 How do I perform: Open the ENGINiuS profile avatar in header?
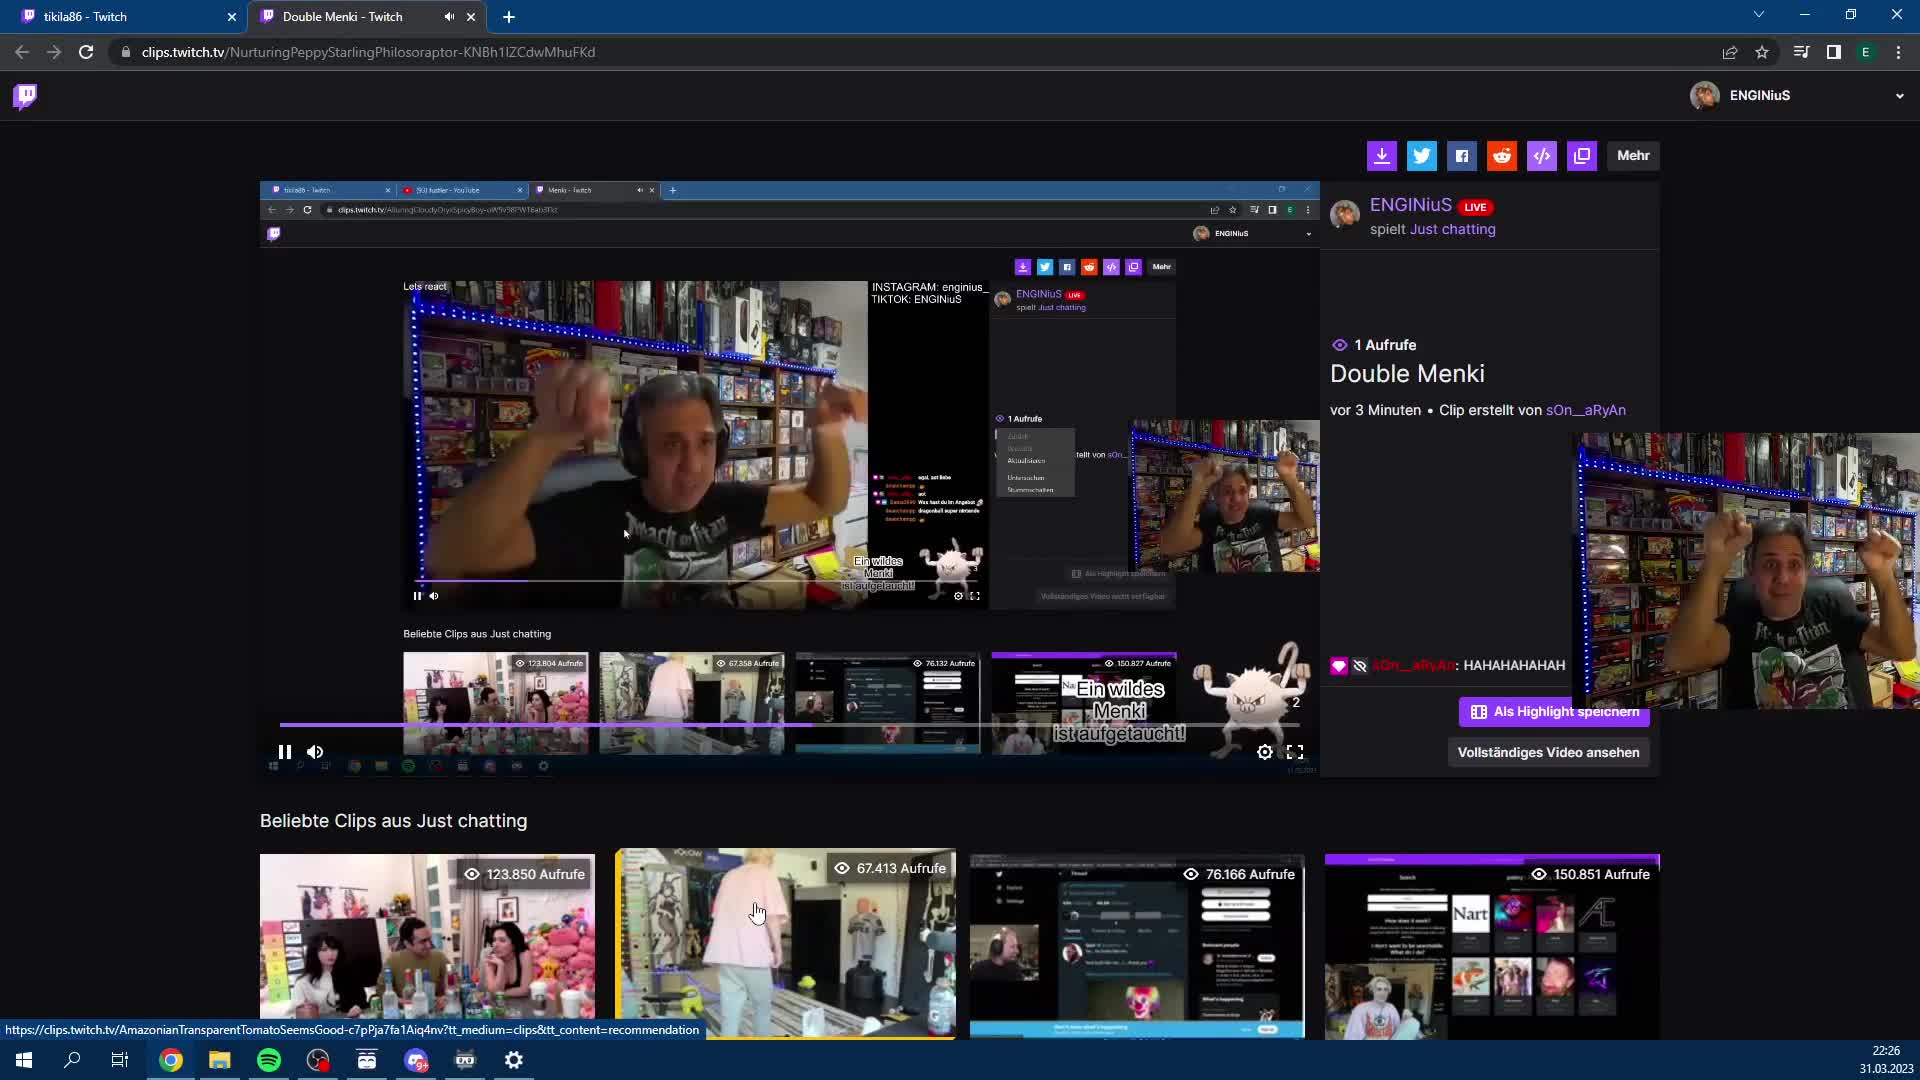(x=1704, y=96)
